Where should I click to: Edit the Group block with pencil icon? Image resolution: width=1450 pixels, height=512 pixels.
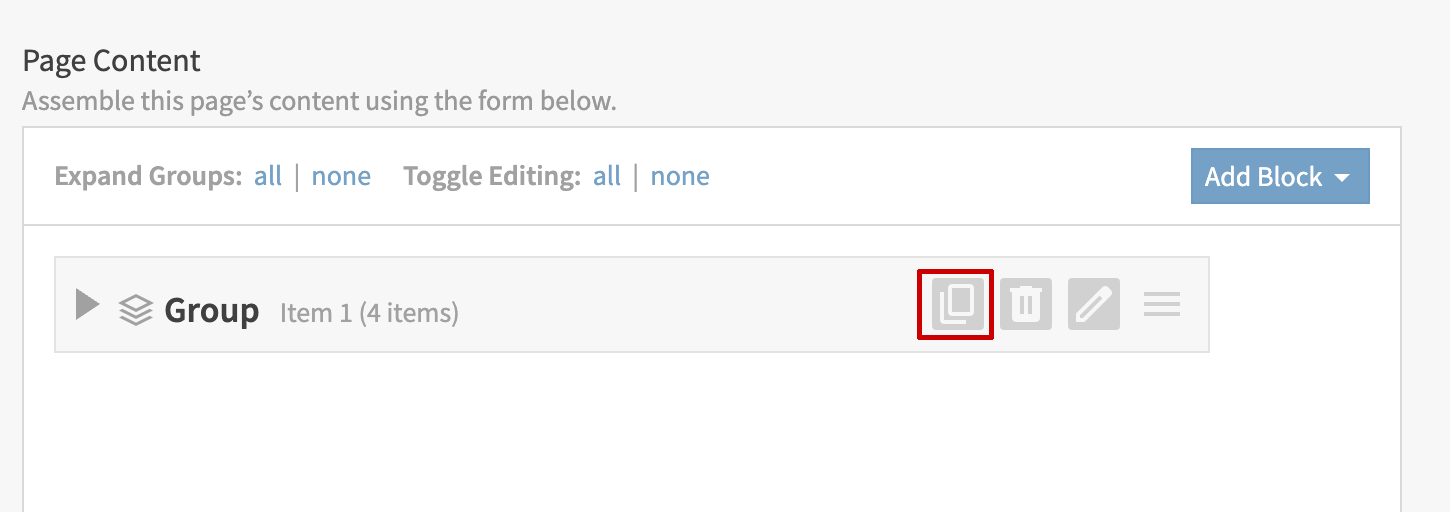pyautogui.click(x=1093, y=304)
